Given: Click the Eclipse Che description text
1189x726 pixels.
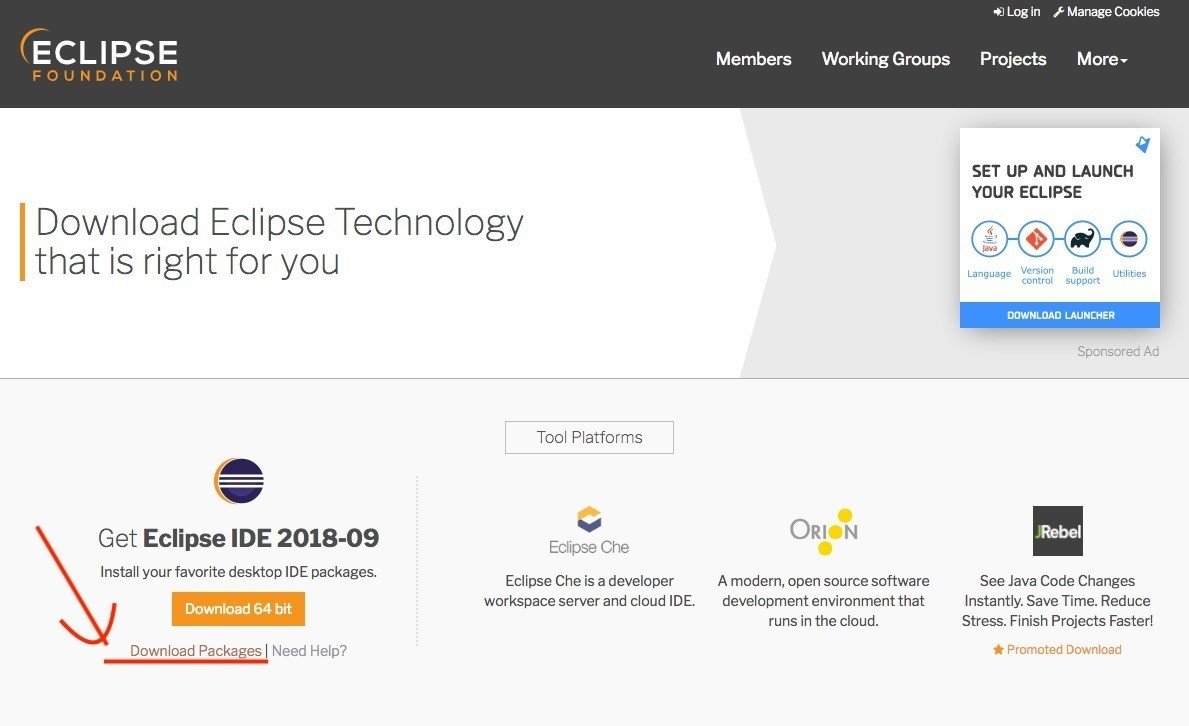Looking at the screenshot, I should pos(589,591).
